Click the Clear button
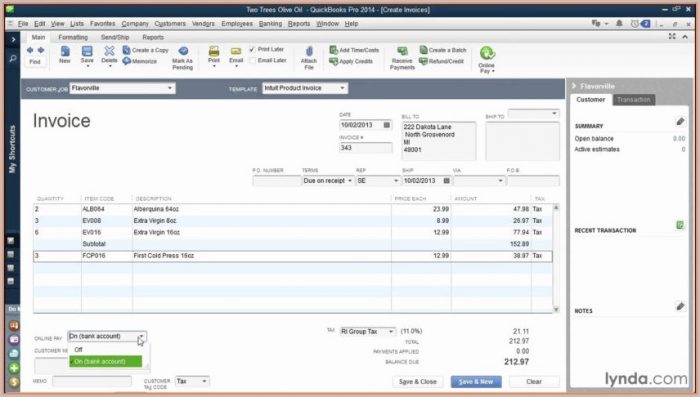700x397 pixels. 534,382
